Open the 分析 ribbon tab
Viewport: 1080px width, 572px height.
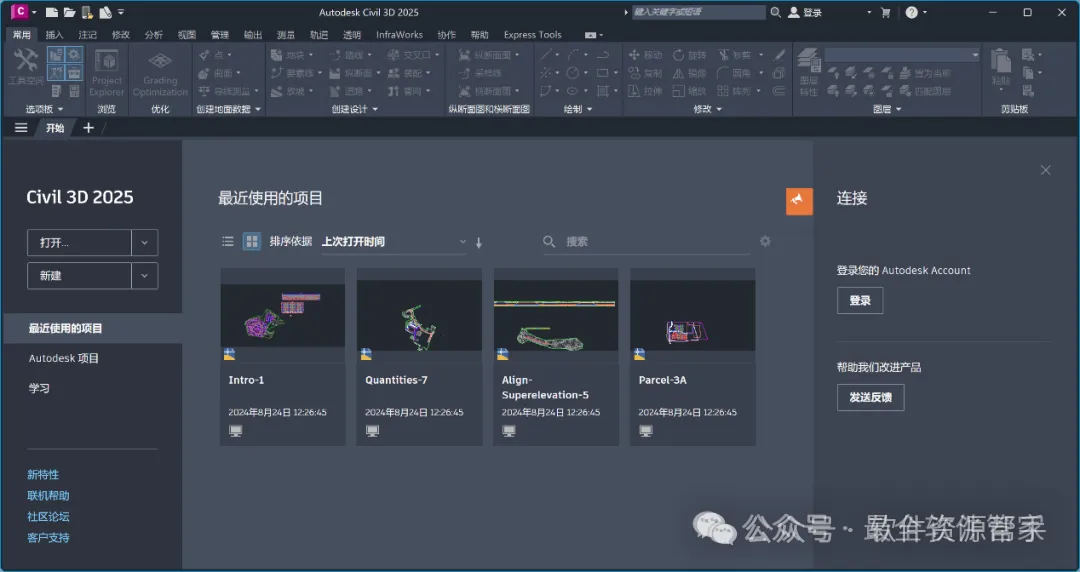click(x=154, y=34)
